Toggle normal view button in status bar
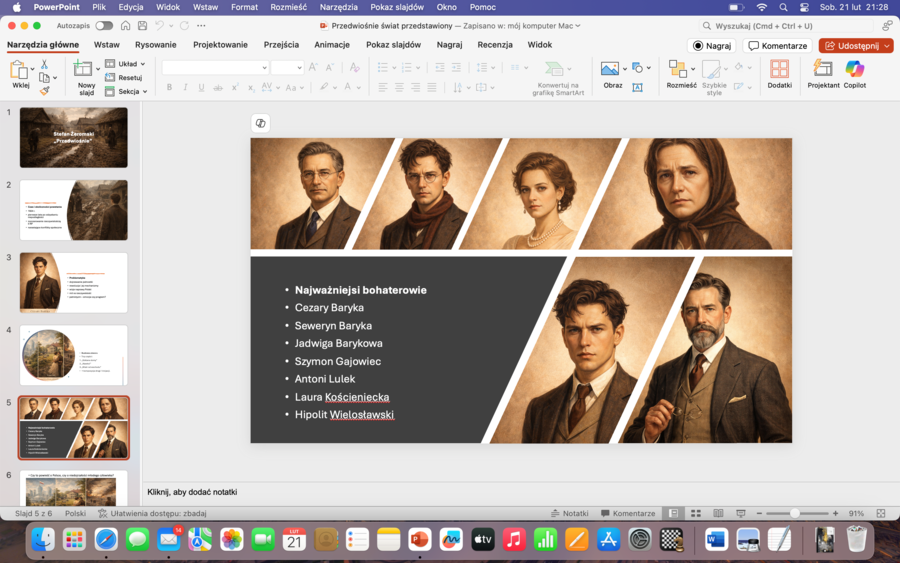 [x=673, y=513]
